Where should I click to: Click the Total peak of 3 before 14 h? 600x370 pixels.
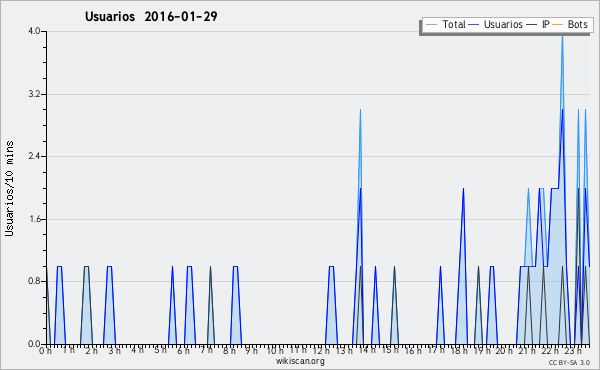(x=360, y=111)
